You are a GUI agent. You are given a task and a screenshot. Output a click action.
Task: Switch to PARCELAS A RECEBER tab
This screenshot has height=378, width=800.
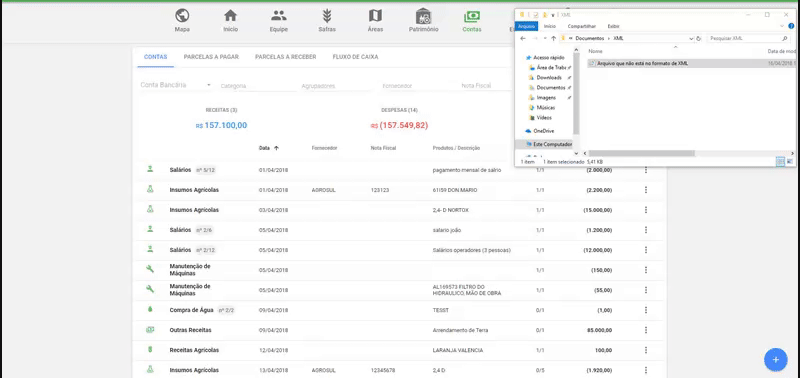point(286,57)
